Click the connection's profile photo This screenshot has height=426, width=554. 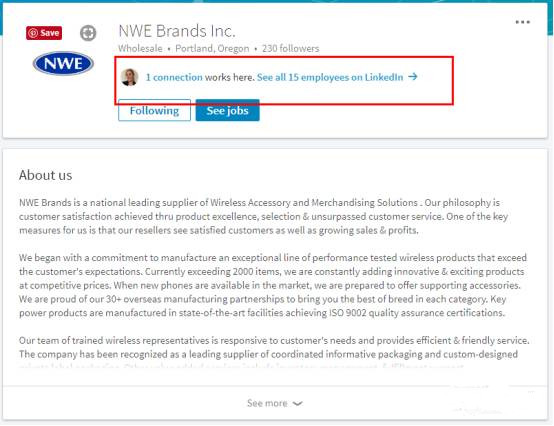[129, 77]
